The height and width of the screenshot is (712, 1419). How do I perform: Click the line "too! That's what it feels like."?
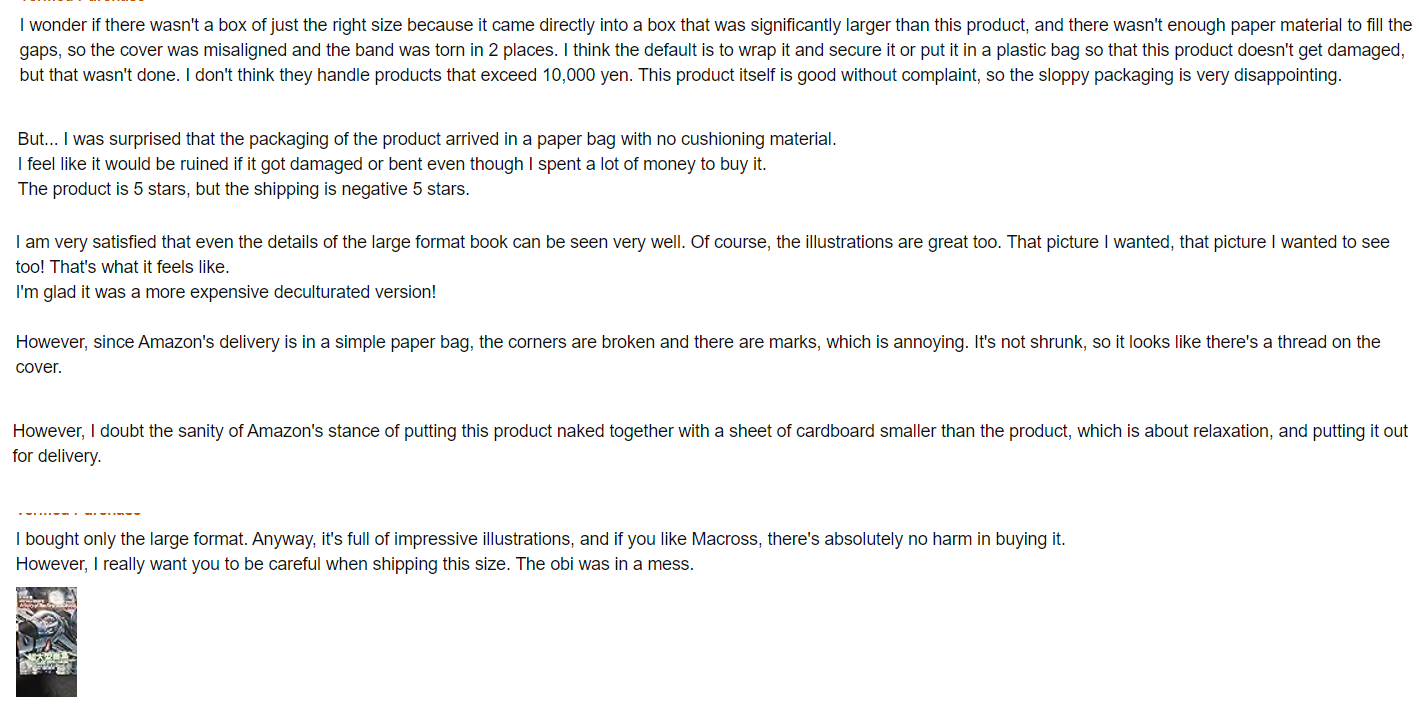point(122,268)
